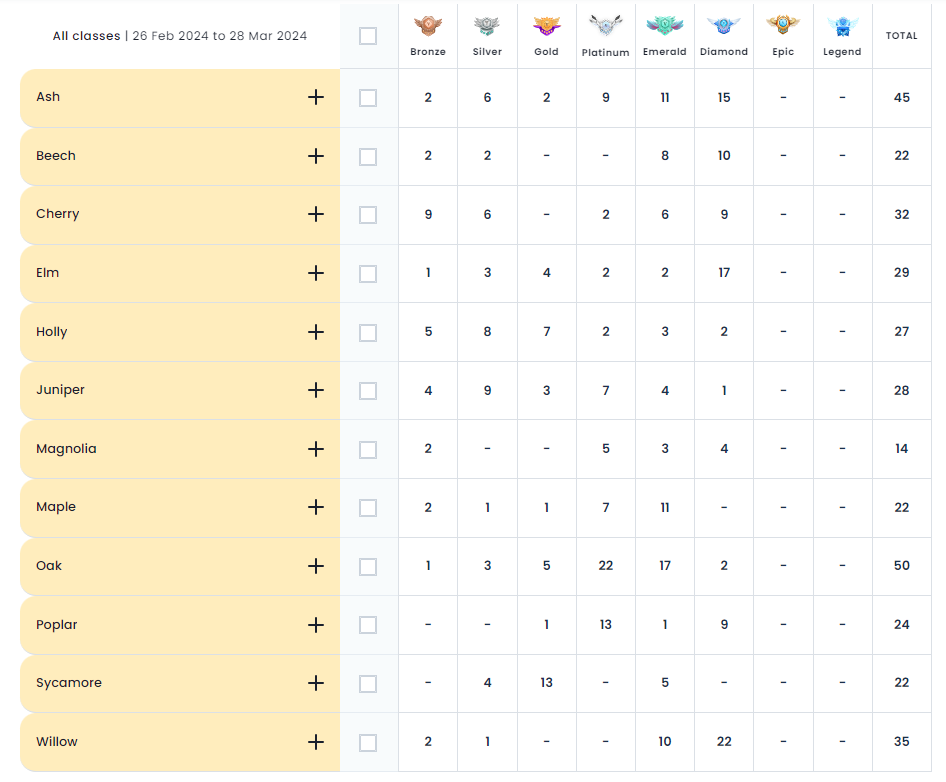Select the Emerald badge icon

point(665,26)
